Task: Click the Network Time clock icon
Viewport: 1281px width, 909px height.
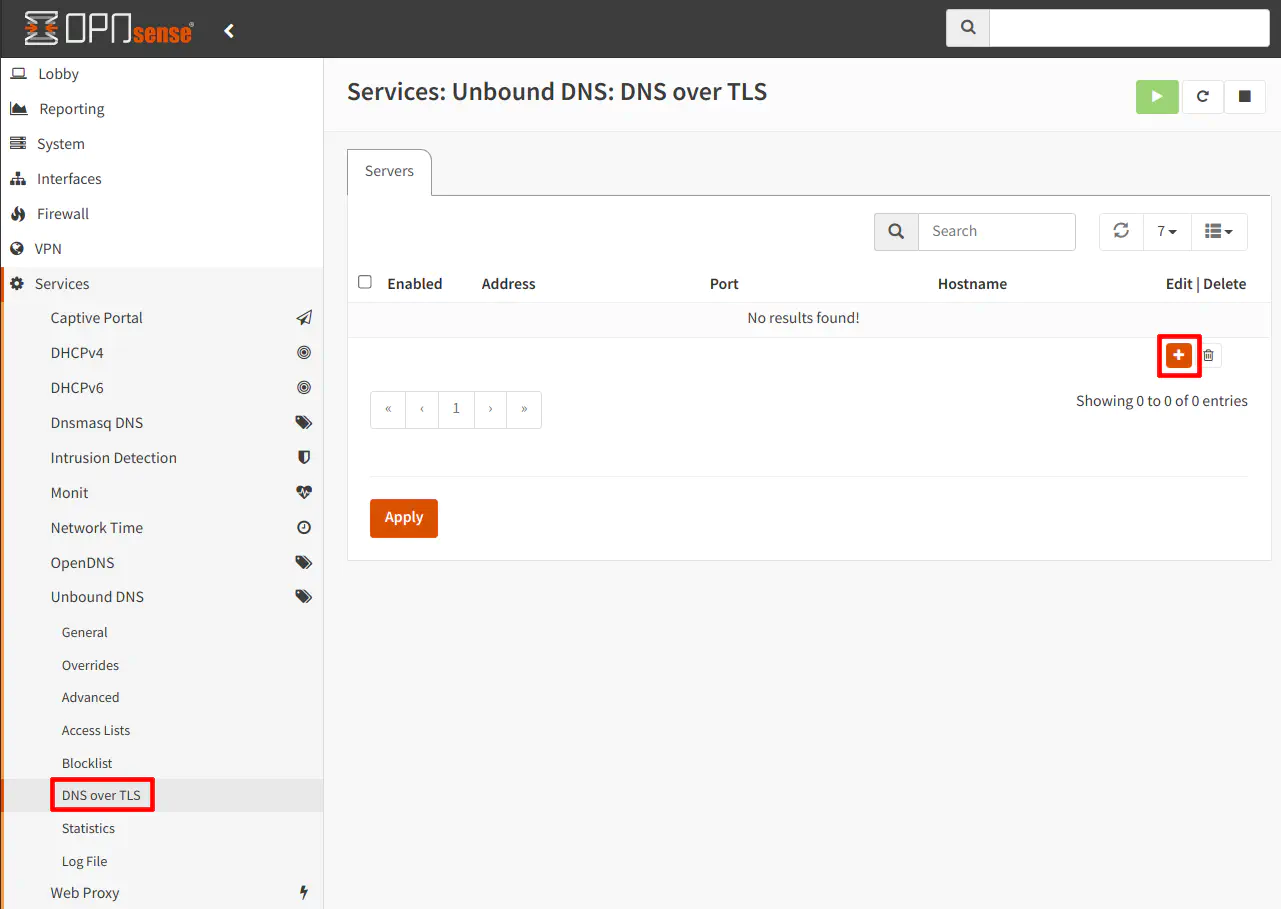Action: click(x=304, y=528)
